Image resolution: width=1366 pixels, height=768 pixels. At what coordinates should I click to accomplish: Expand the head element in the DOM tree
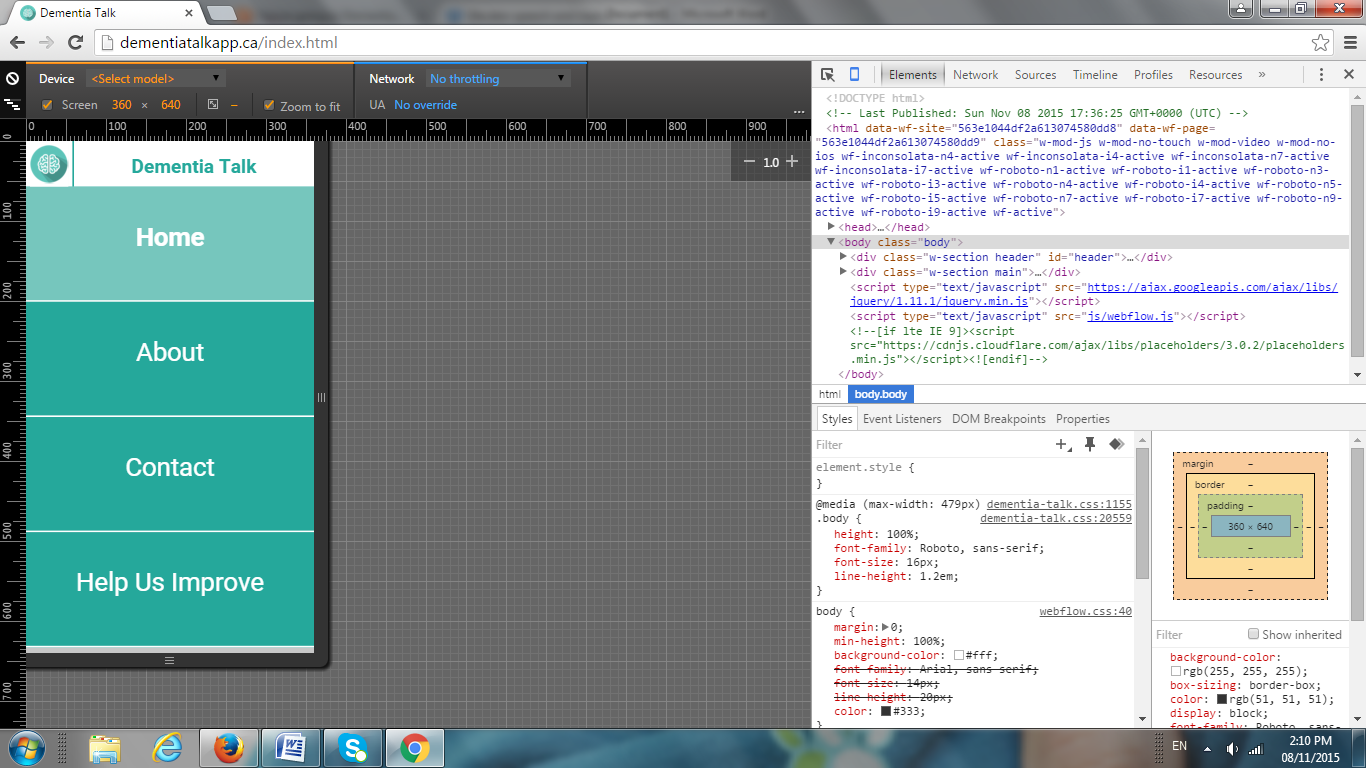point(831,227)
